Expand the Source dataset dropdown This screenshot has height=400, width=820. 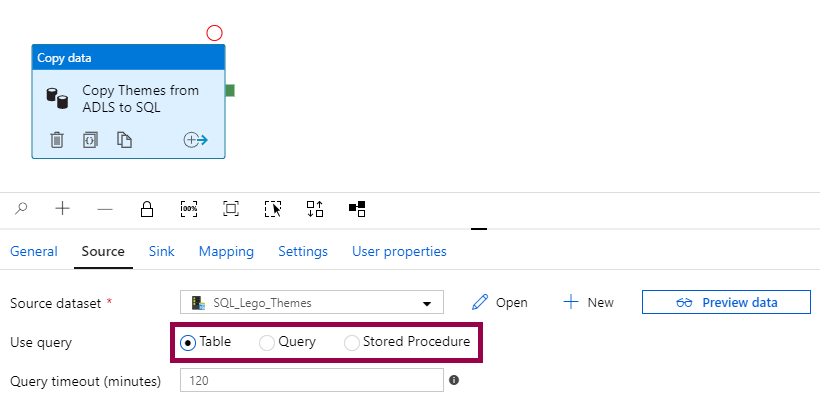pyautogui.click(x=427, y=303)
